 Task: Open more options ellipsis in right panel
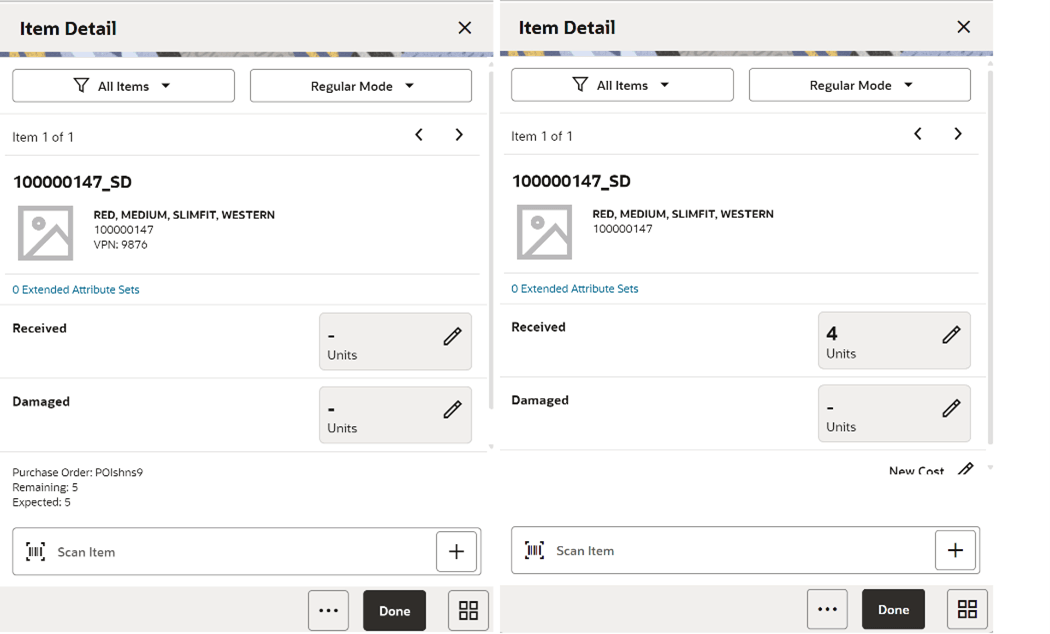point(828,609)
